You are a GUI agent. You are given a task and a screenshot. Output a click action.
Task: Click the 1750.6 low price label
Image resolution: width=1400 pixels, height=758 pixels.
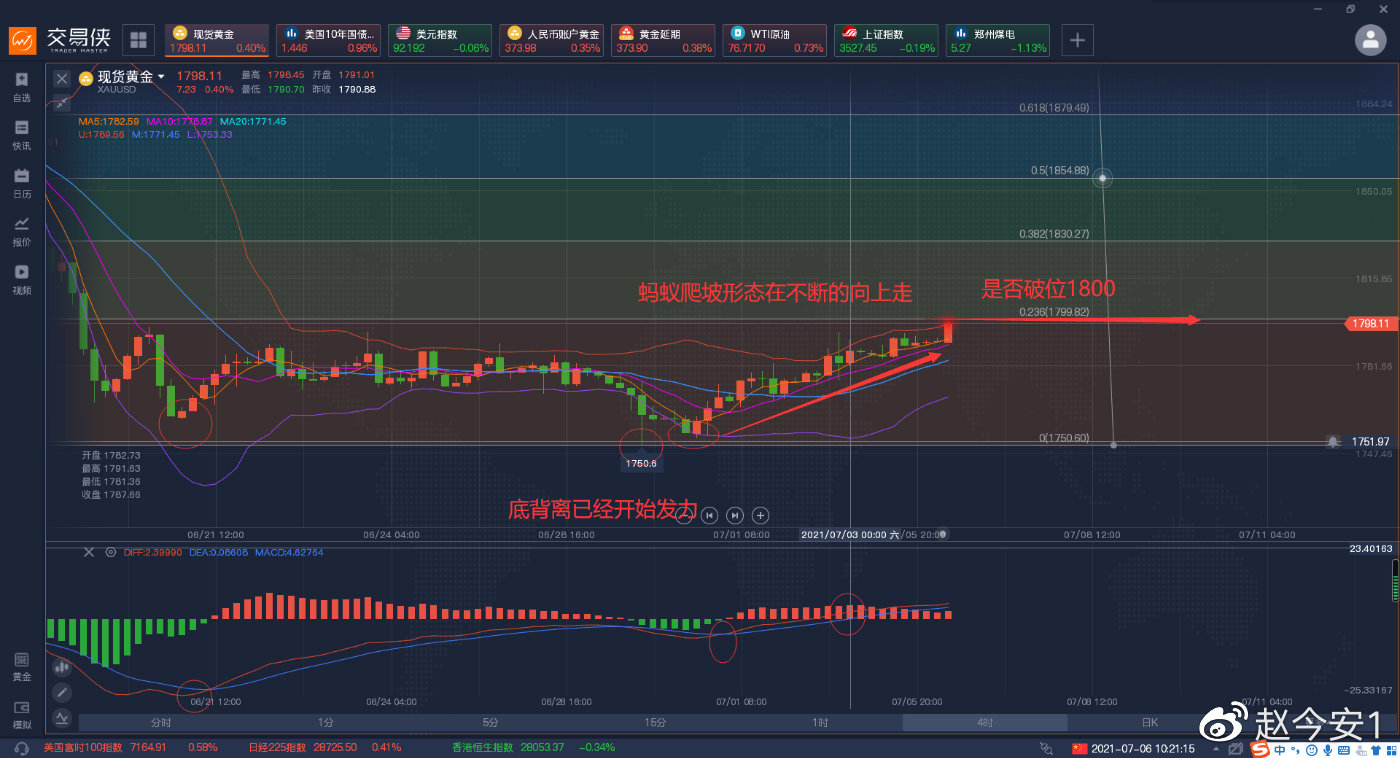click(x=641, y=463)
